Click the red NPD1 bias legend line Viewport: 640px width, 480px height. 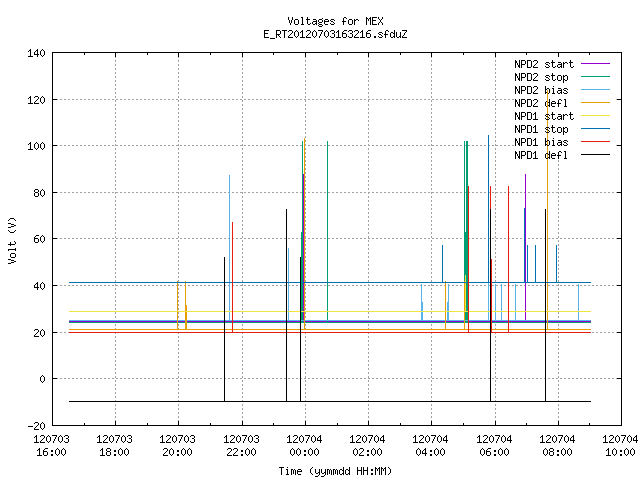point(596,142)
